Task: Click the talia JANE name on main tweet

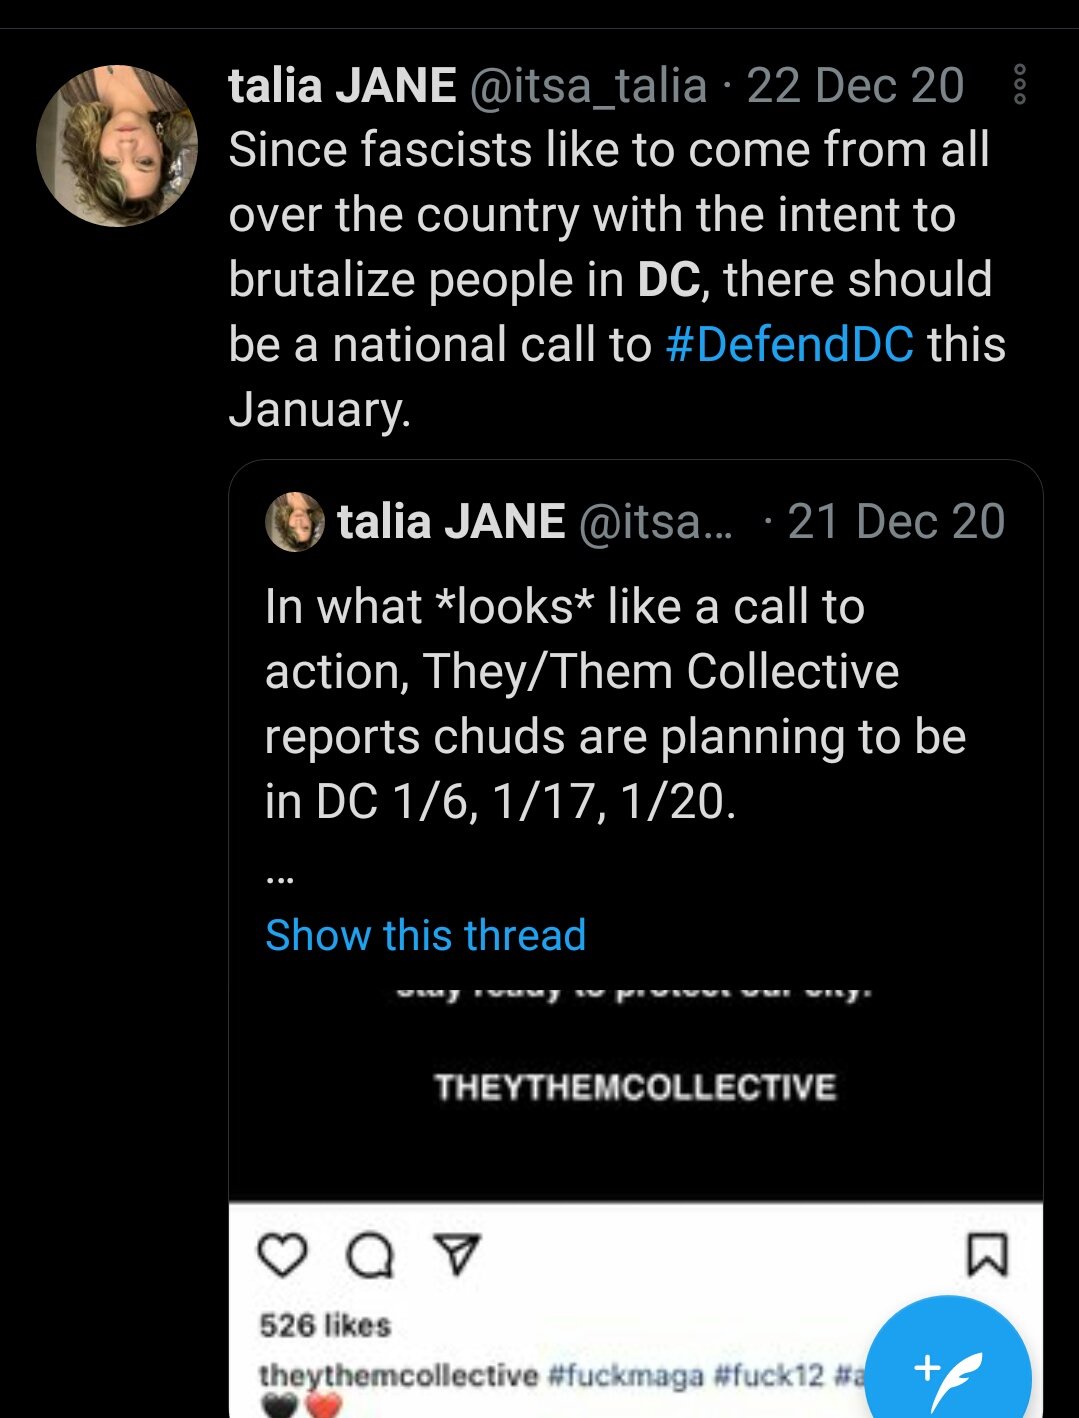Action: (x=342, y=85)
